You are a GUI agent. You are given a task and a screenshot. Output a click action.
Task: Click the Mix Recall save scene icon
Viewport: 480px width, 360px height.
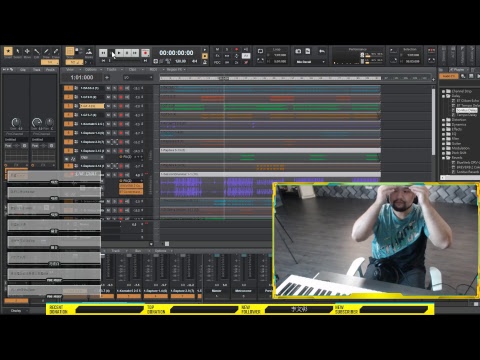298,51
